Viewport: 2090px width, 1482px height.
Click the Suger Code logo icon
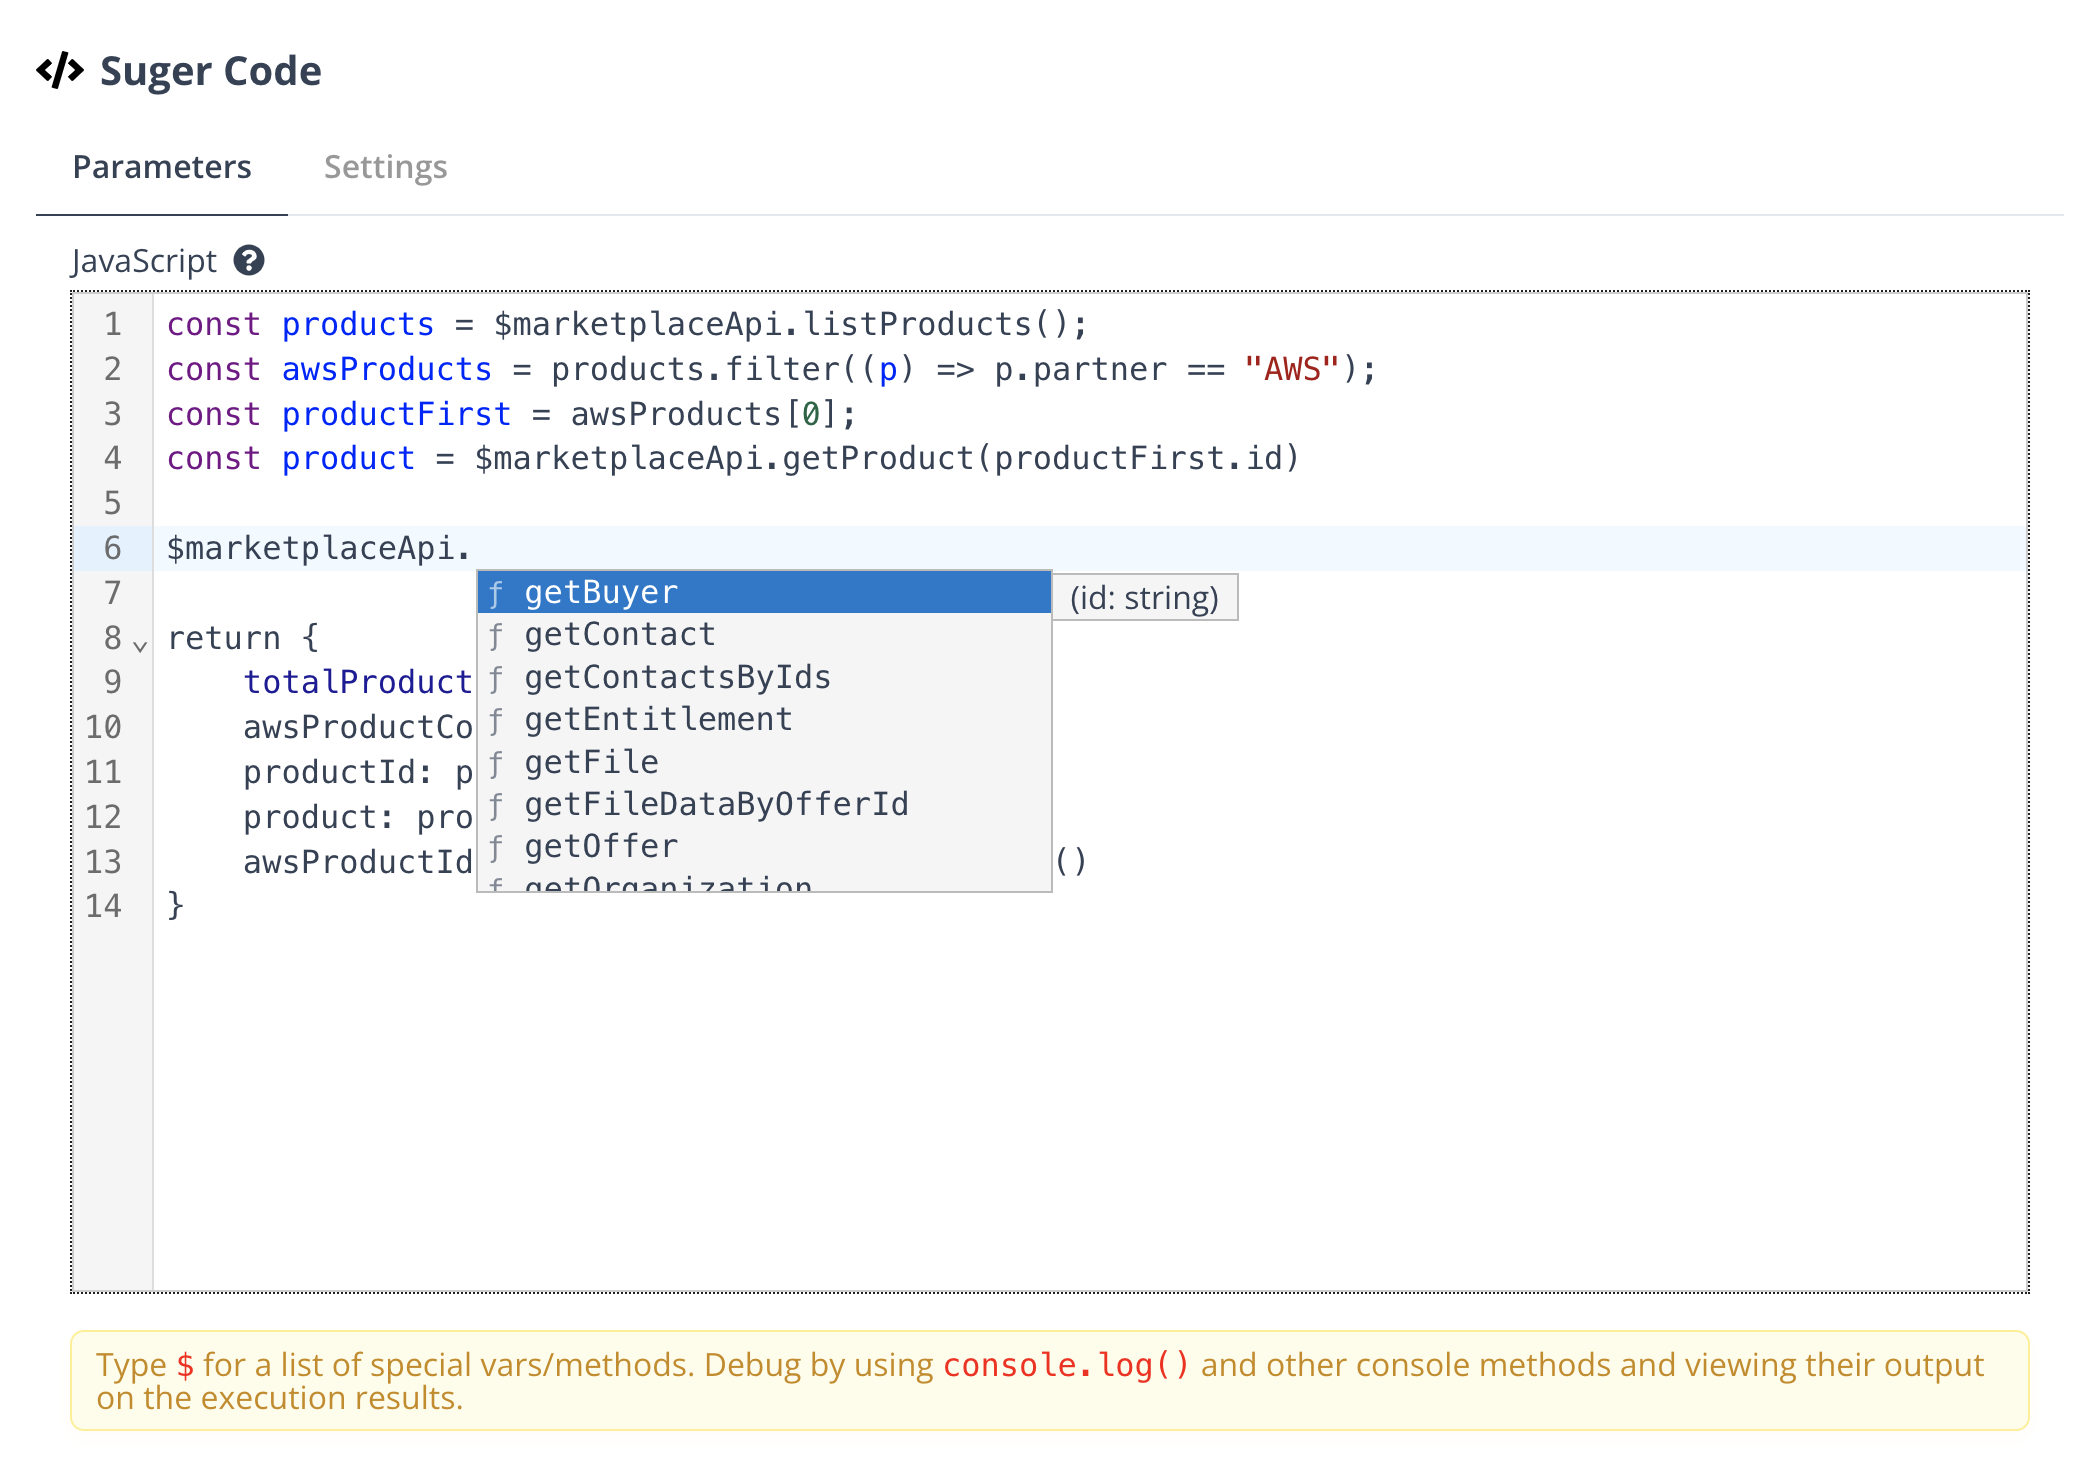[60, 71]
